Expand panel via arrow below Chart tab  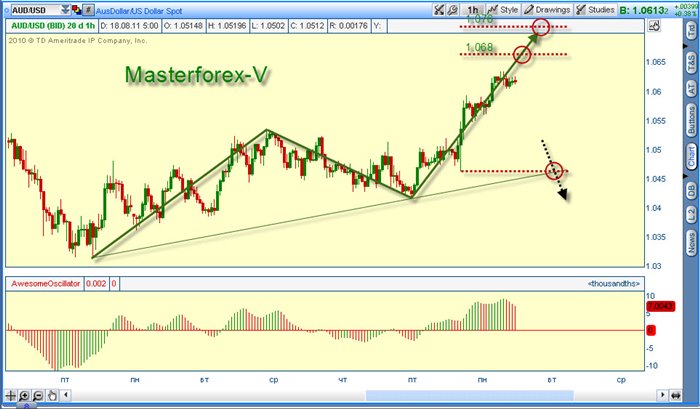(686, 176)
